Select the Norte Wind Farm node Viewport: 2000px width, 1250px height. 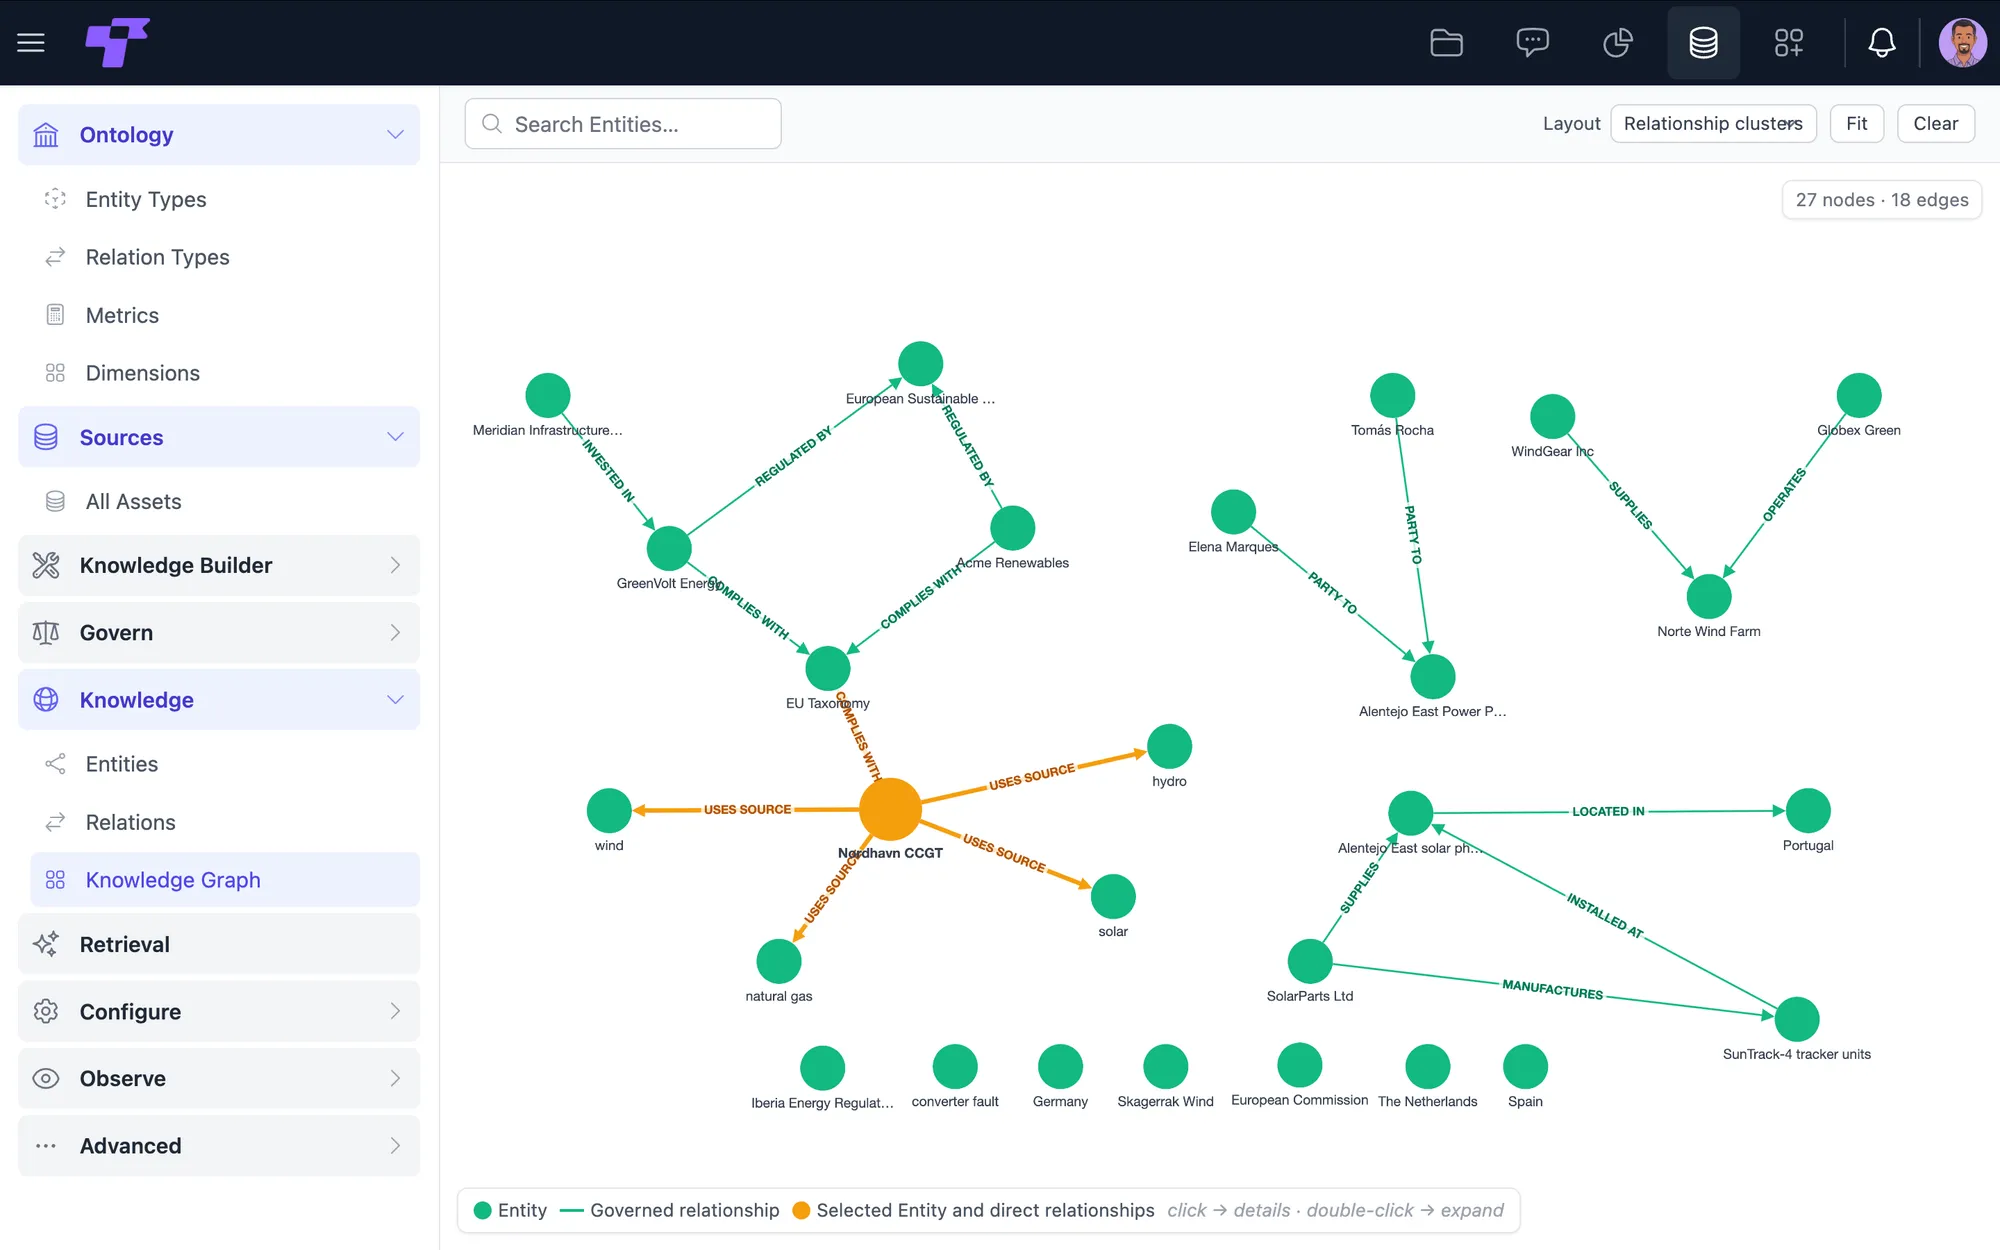pos(1709,597)
